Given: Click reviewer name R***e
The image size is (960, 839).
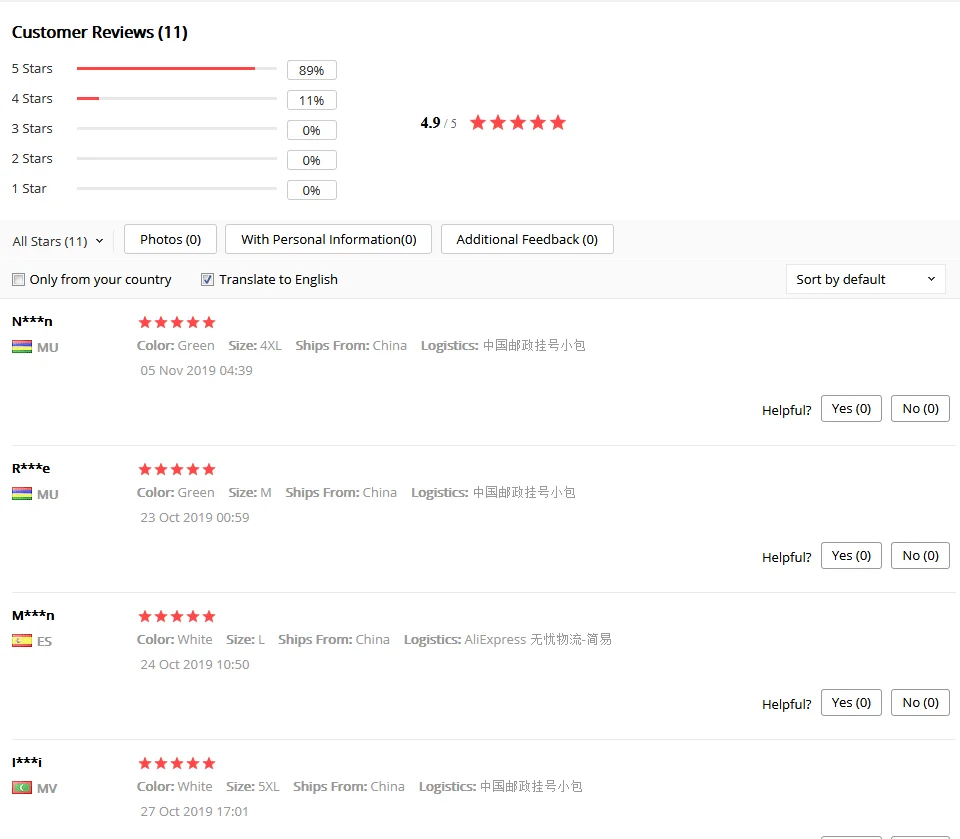Looking at the screenshot, I should (31, 468).
